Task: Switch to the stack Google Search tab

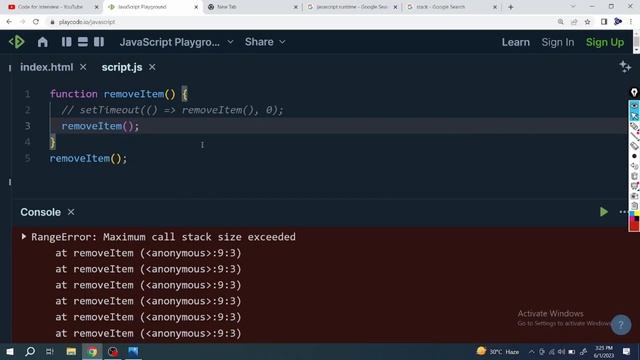Action: click(x=452, y=7)
